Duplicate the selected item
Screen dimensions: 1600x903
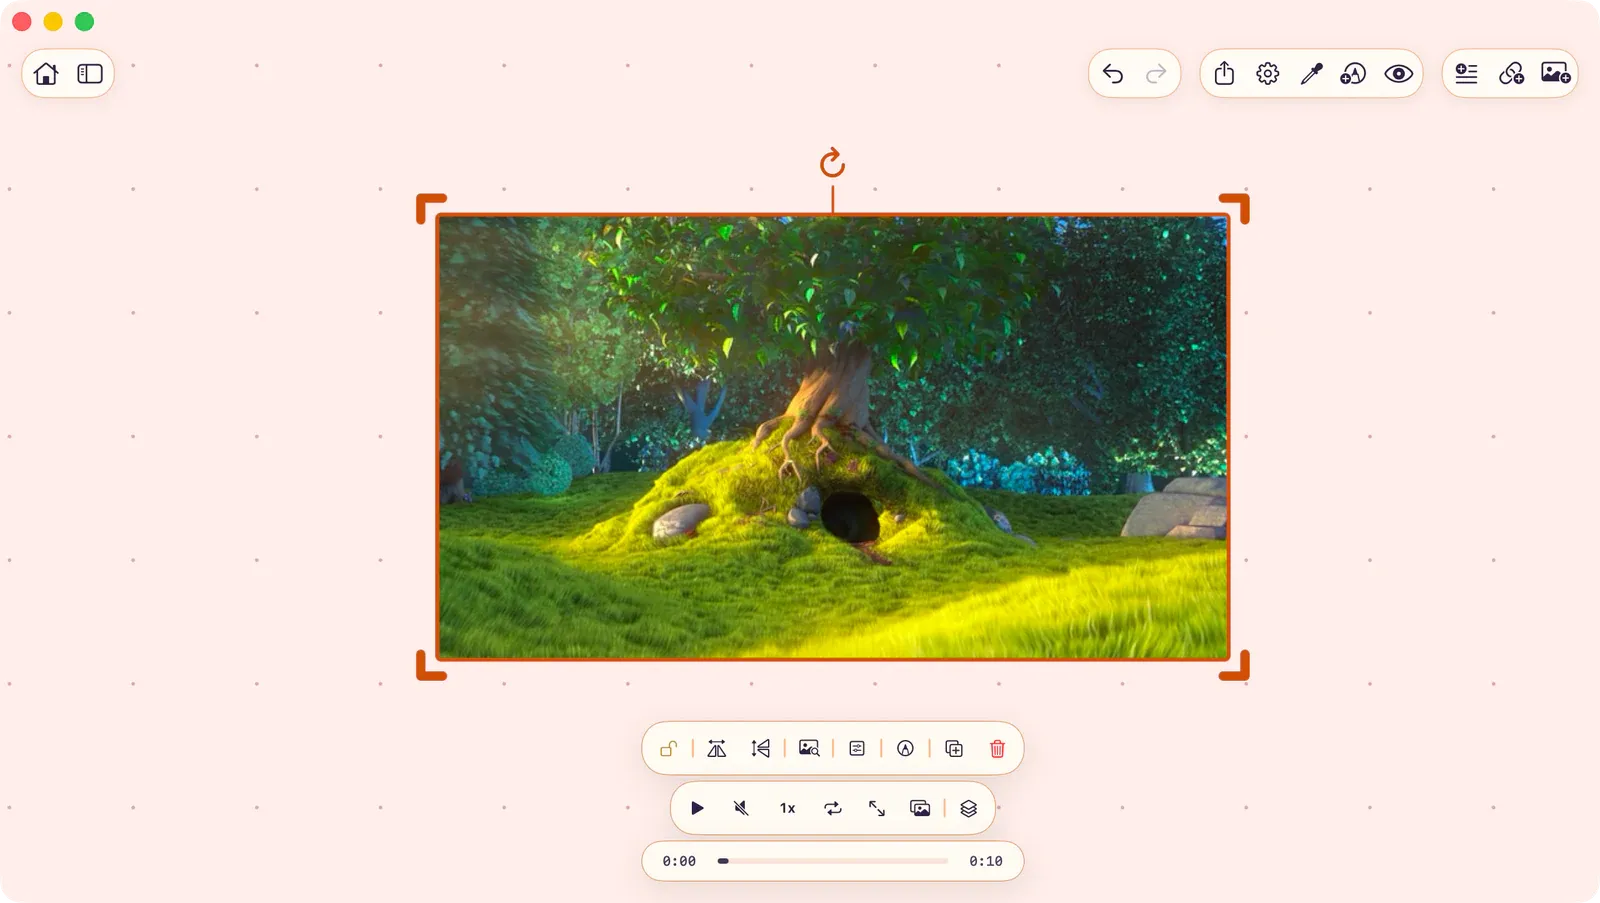tap(954, 748)
